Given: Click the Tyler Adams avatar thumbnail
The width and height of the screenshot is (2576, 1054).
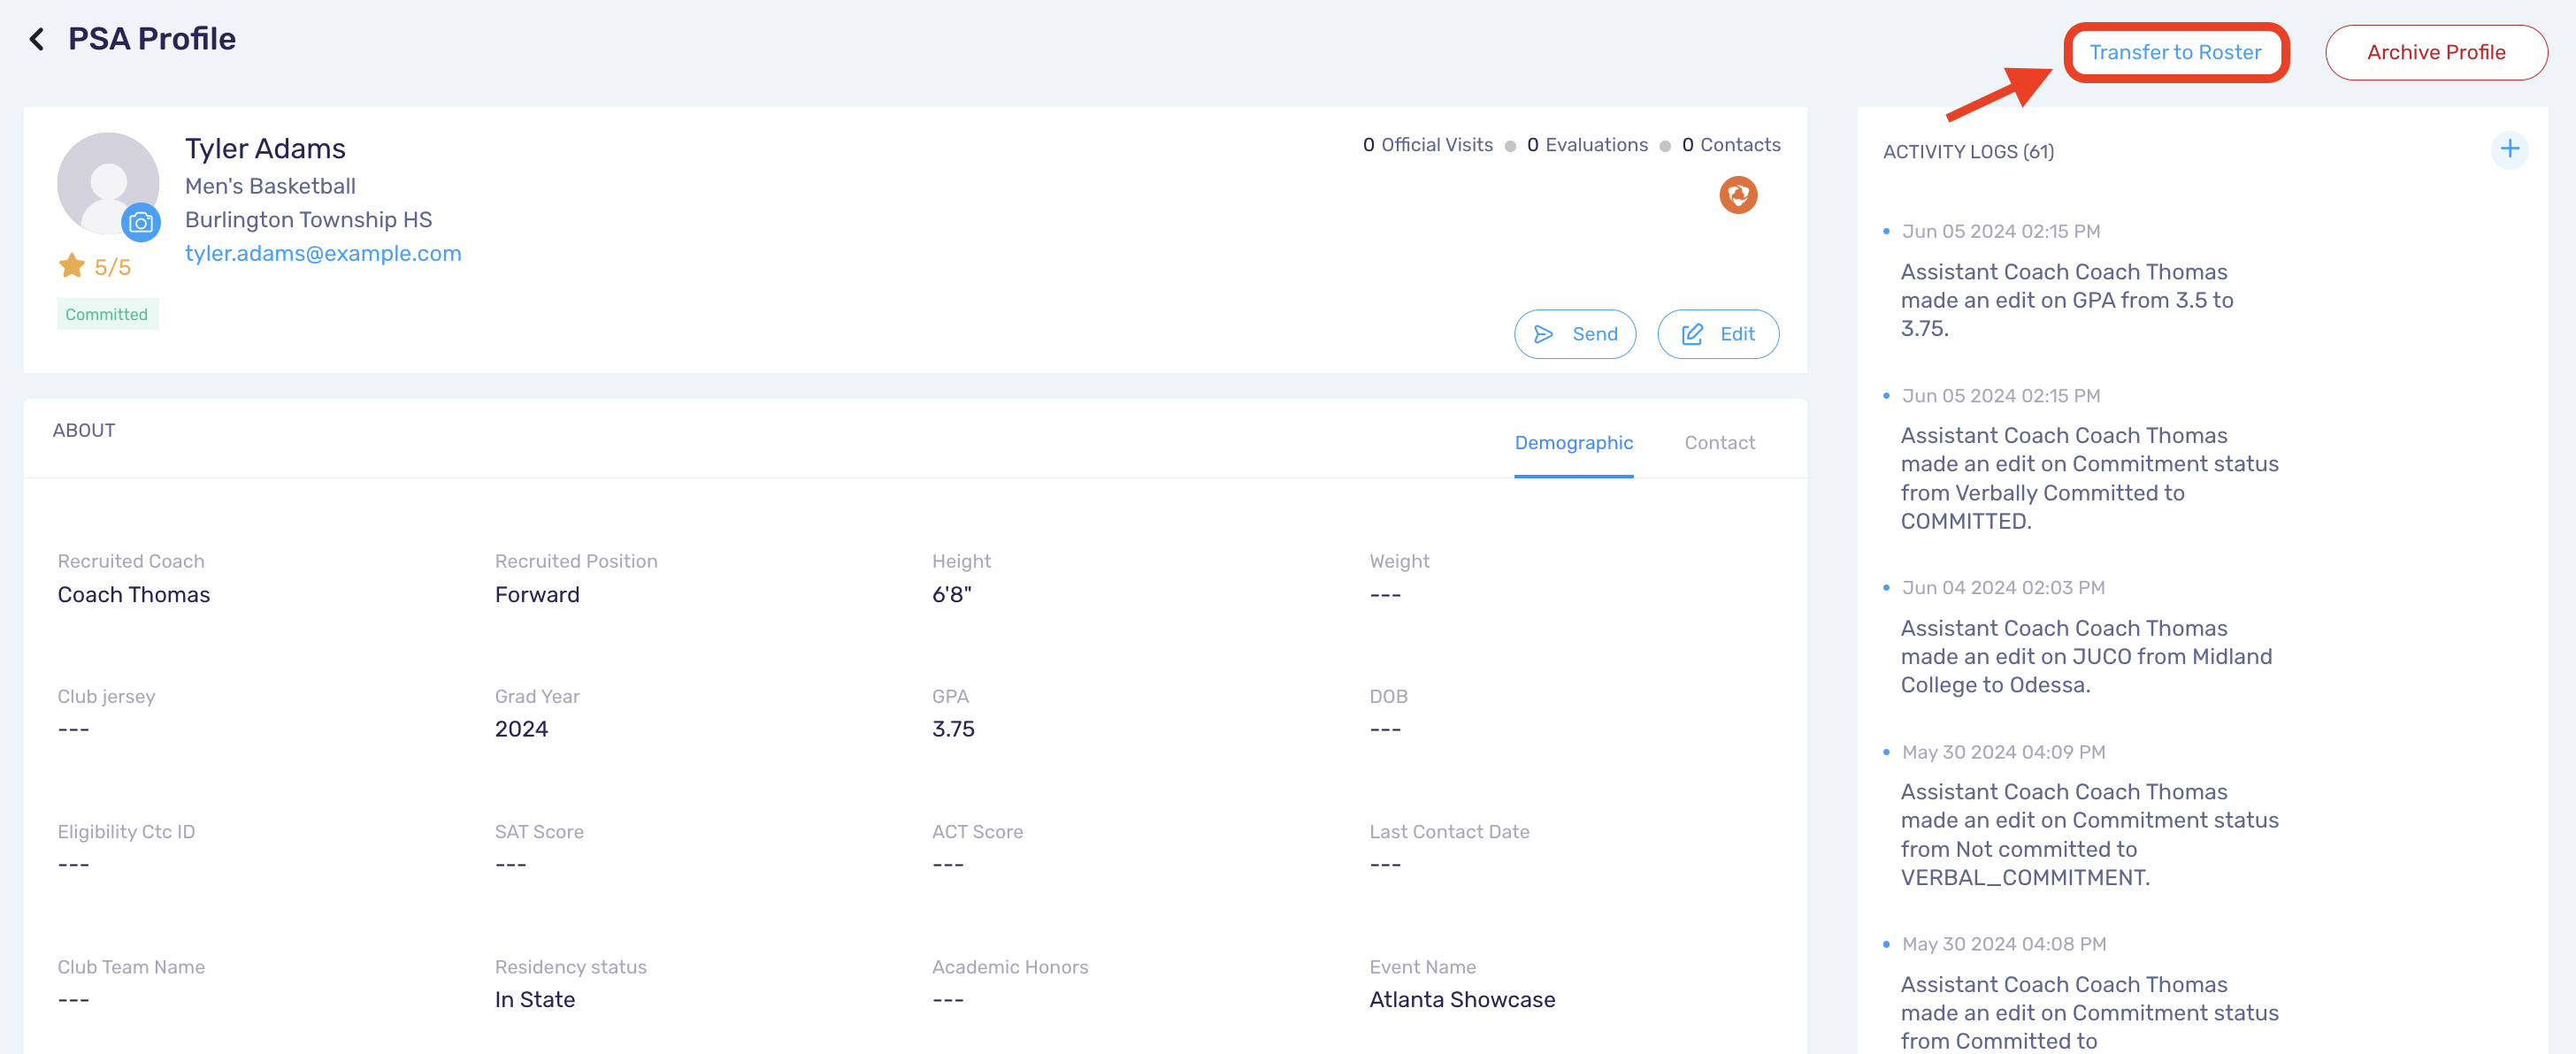Looking at the screenshot, I should coord(108,183).
